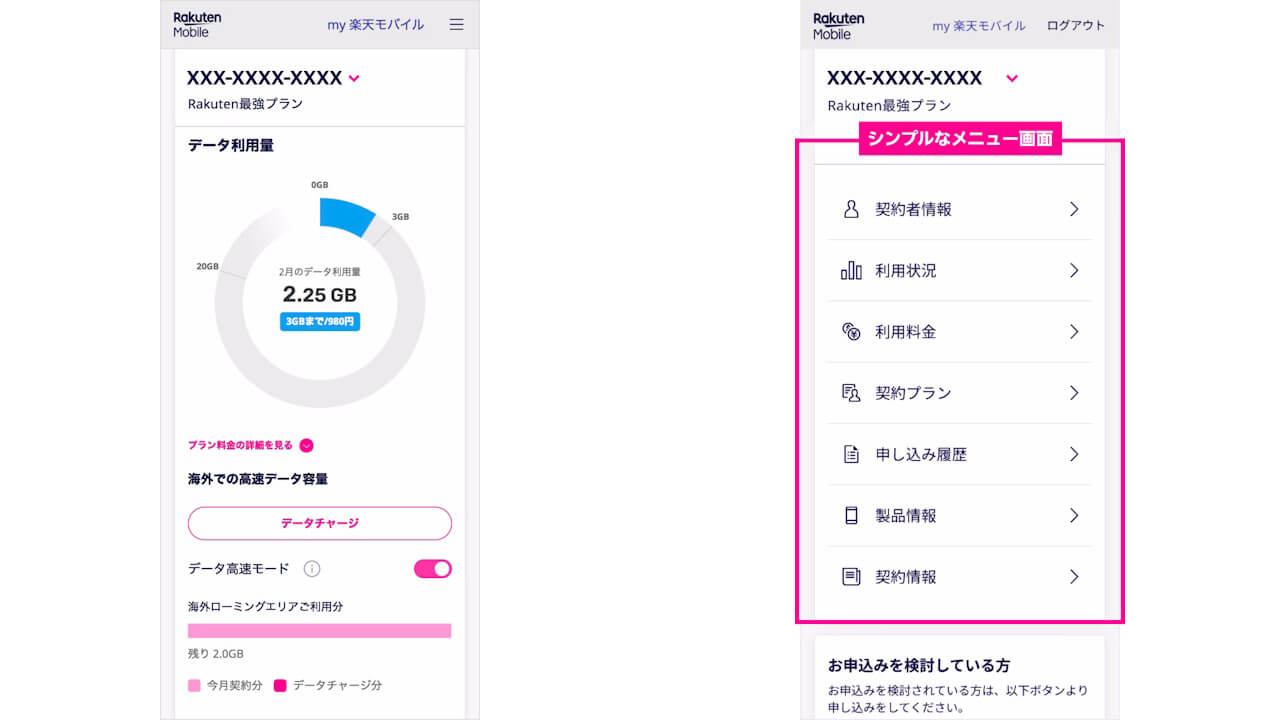Click the 利用料金 coin icon
Image resolution: width=1280 pixels, height=720 pixels.
851,332
